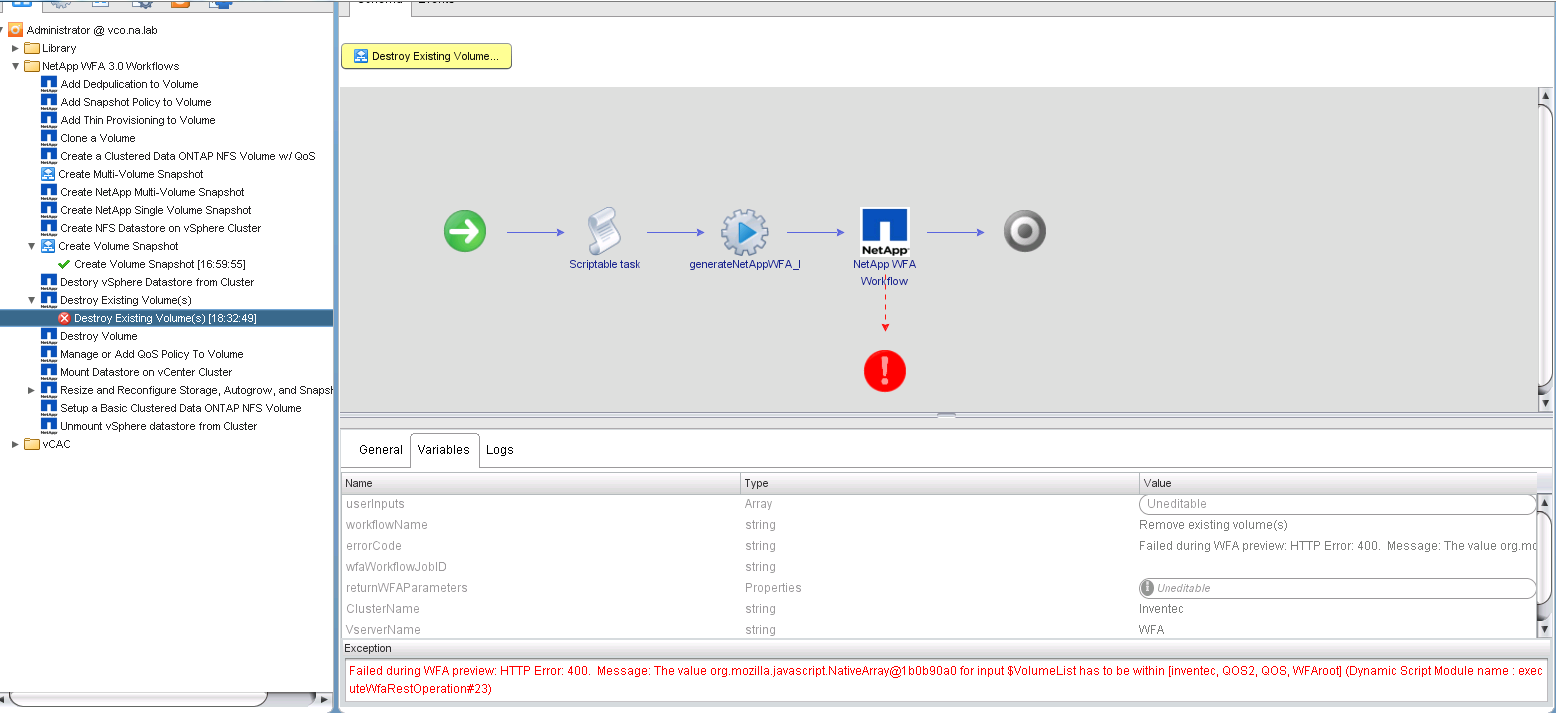Select the workflowName variable row
This screenshot has height=713, width=1556.
(x=939, y=525)
